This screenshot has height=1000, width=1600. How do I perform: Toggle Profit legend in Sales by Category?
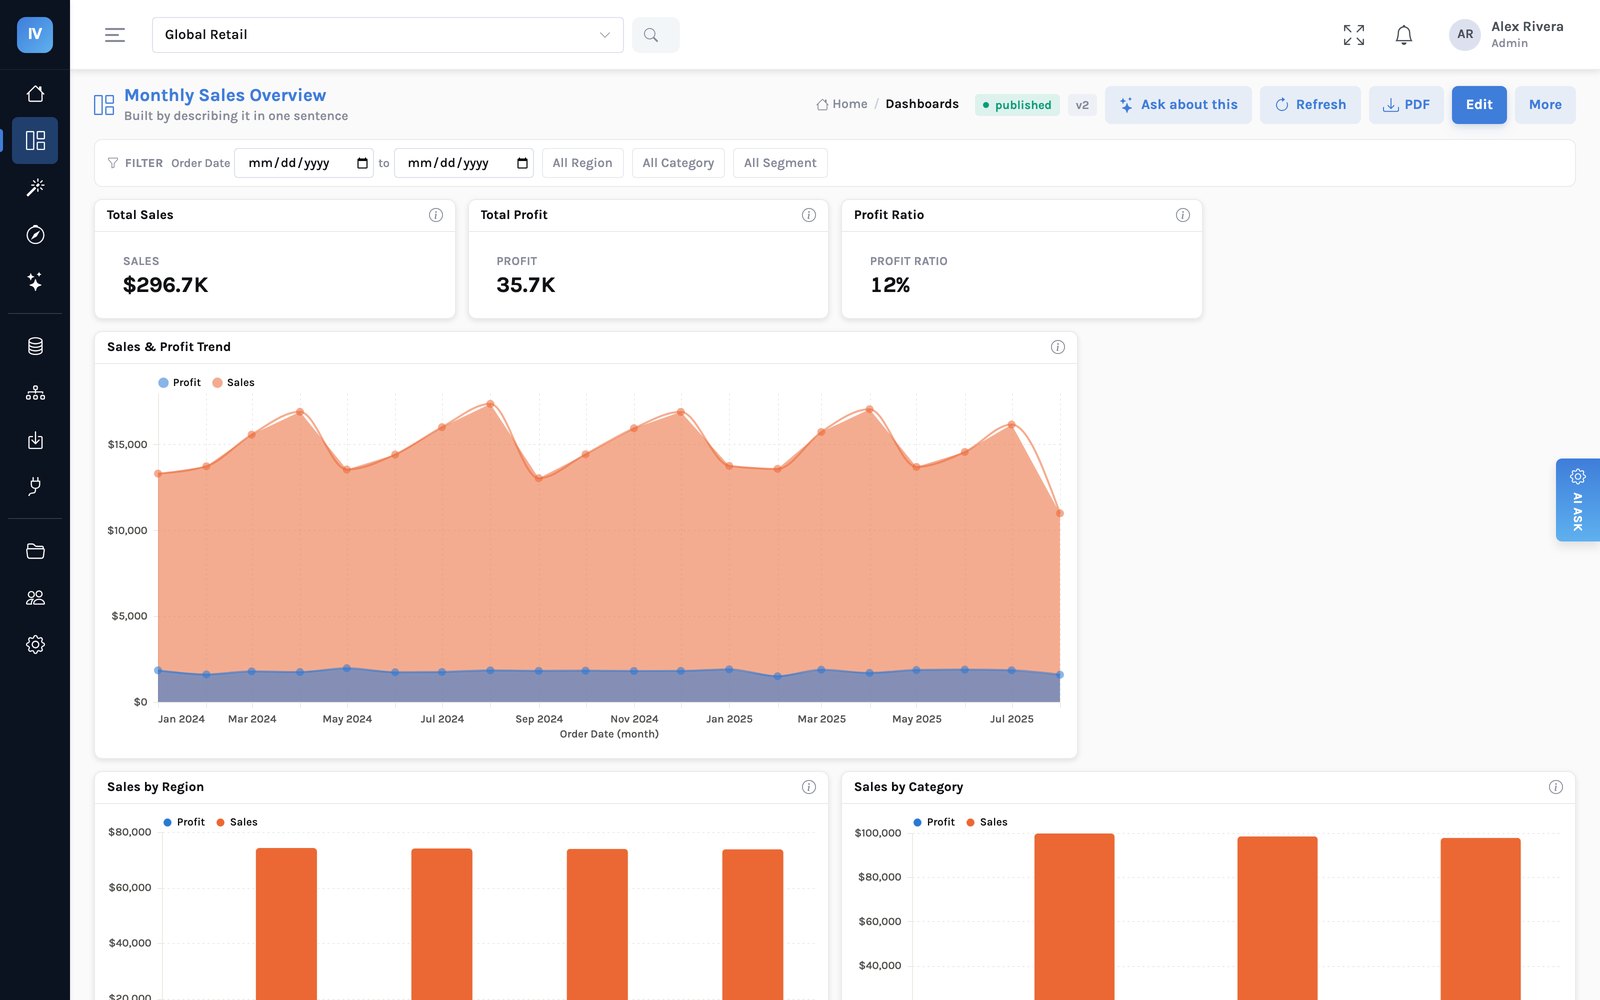pos(934,822)
